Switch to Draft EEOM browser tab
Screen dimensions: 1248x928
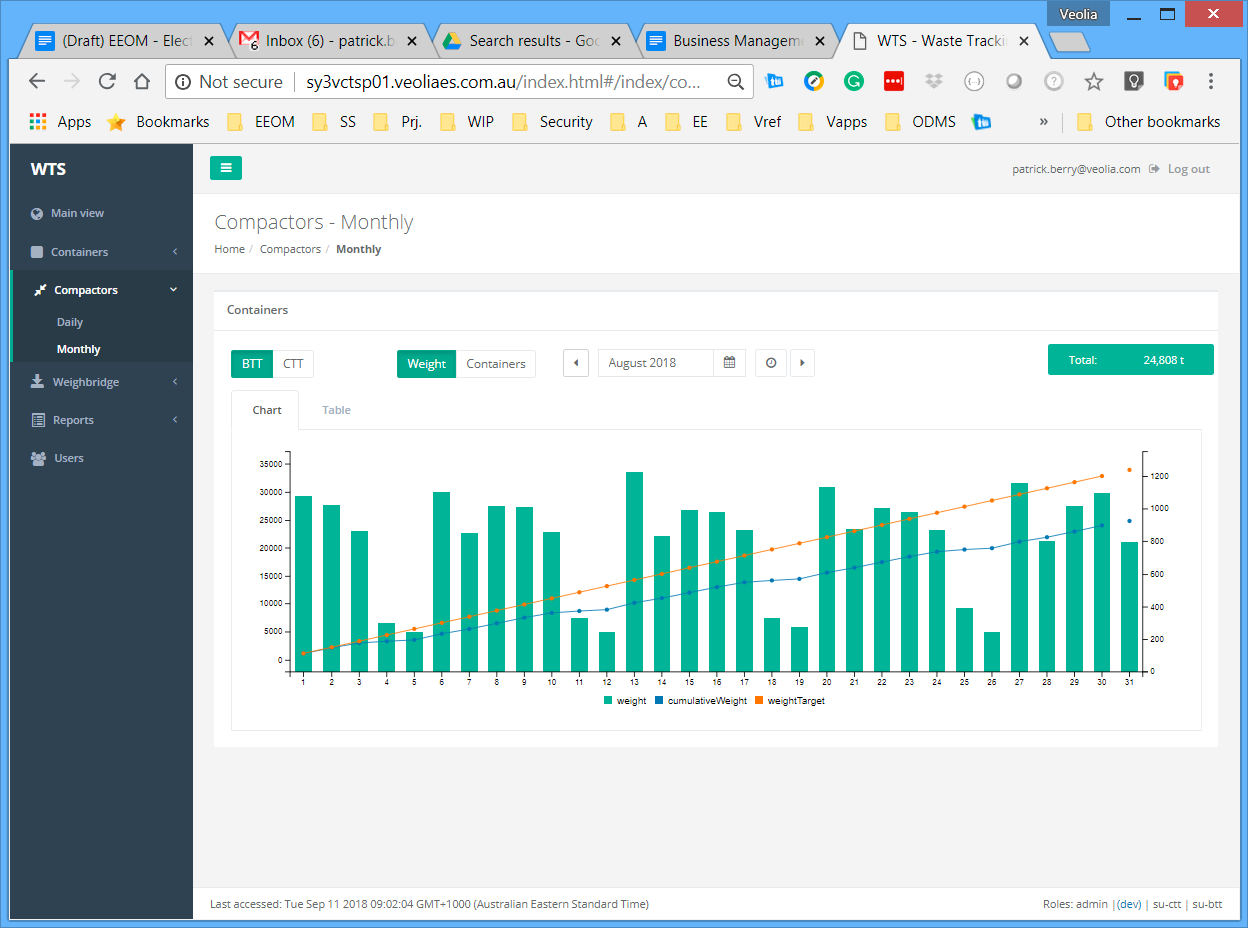[123, 41]
